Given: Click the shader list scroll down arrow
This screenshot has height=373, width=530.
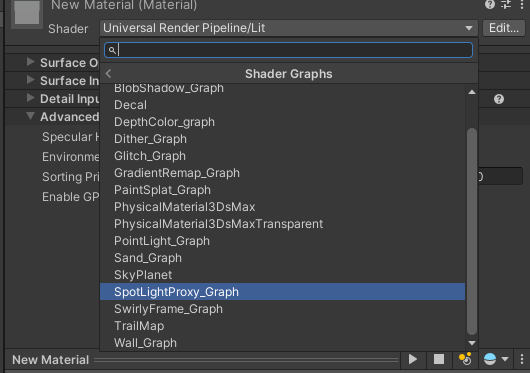Looking at the screenshot, I should pyautogui.click(x=472, y=343).
